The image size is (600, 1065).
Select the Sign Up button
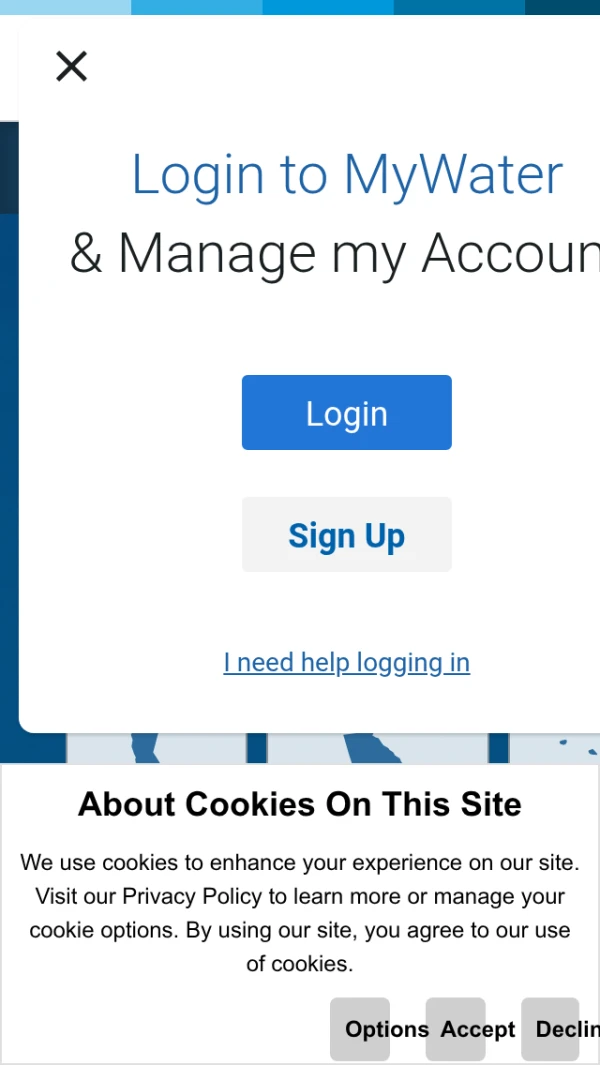347,535
